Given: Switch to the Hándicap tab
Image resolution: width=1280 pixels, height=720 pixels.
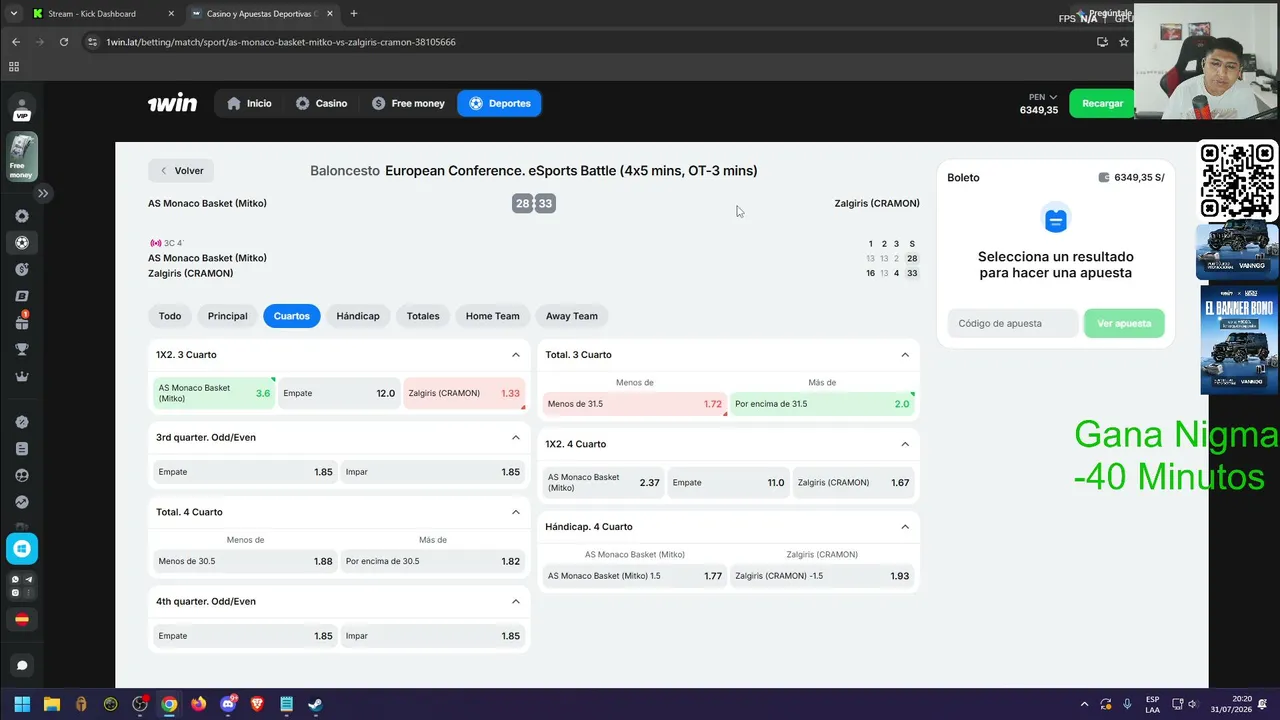Looking at the screenshot, I should (x=358, y=316).
